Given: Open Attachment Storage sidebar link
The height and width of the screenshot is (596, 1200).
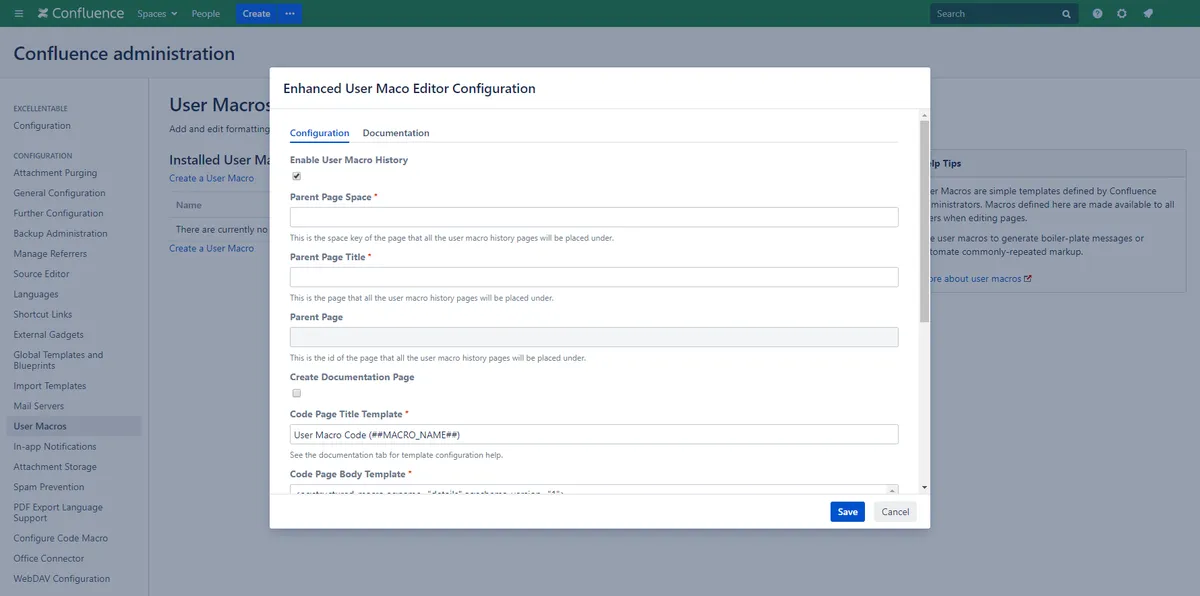Looking at the screenshot, I should (x=55, y=467).
